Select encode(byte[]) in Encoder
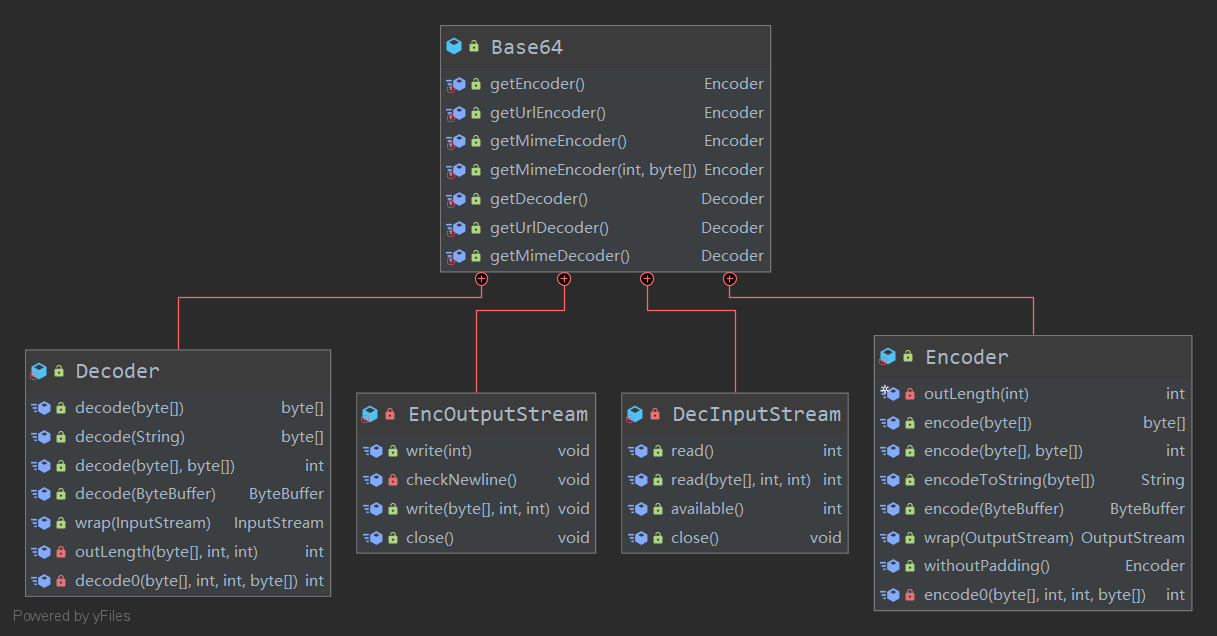The width and height of the screenshot is (1217, 636). (x=978, y=423)
